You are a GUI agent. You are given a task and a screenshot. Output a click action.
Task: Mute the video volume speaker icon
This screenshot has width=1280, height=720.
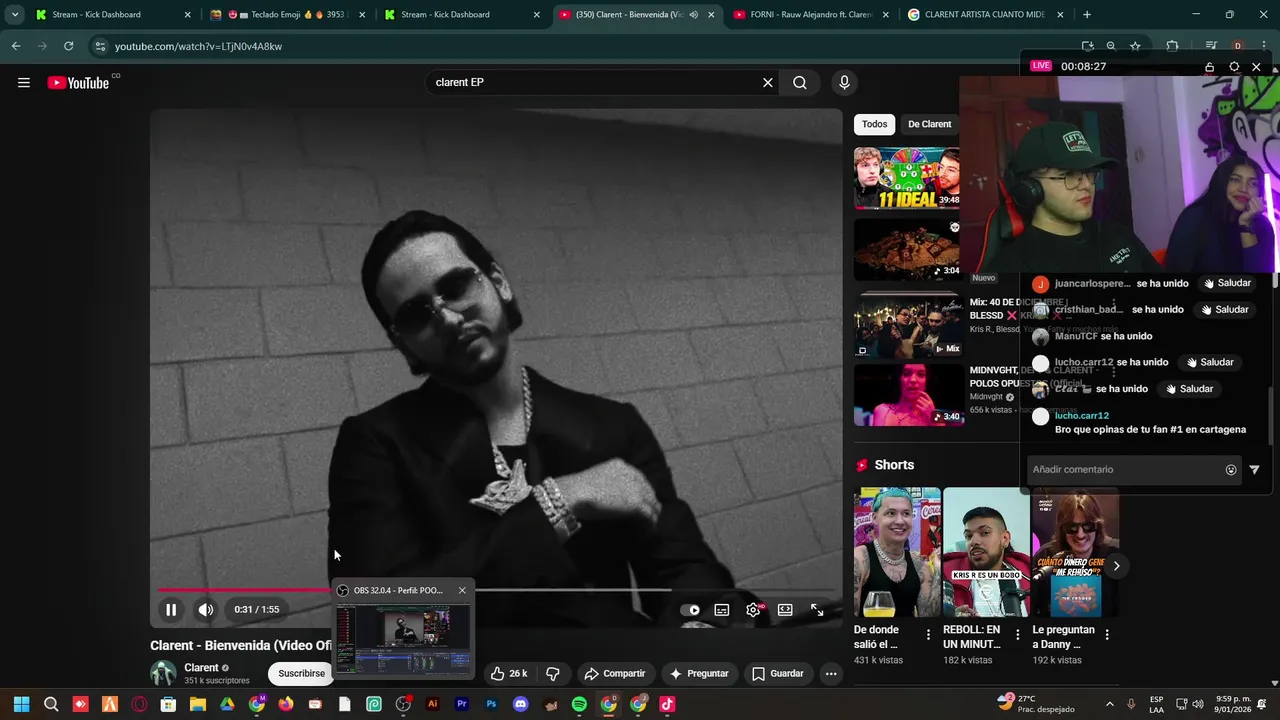tap(205, 609)
